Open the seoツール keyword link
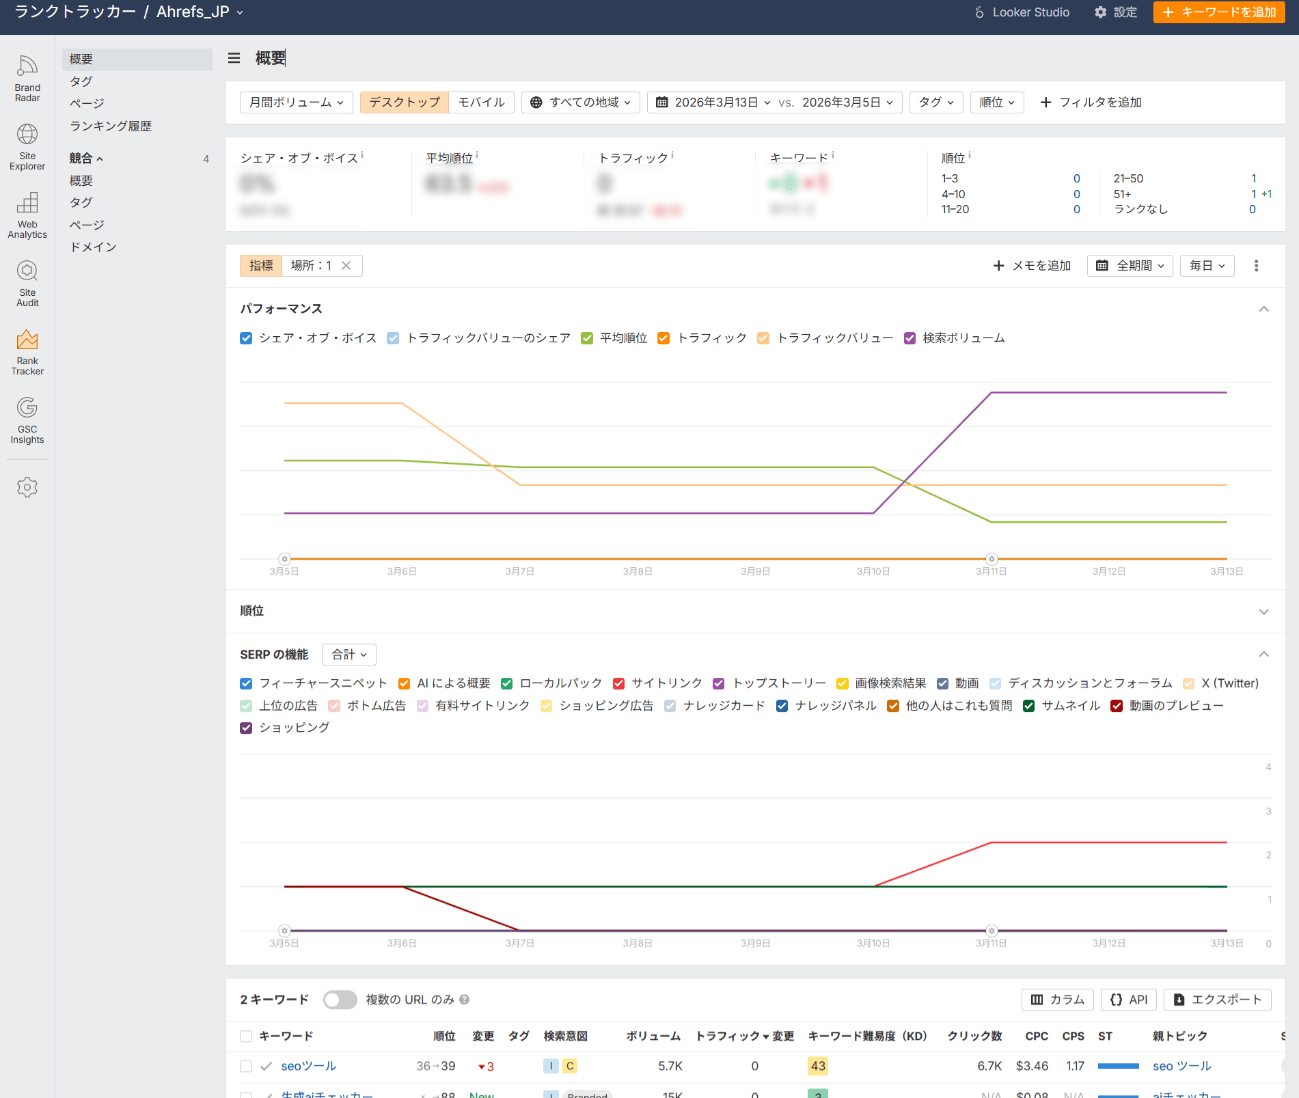Screen dimensions: 1299x1098 [x=308, y=1066]
